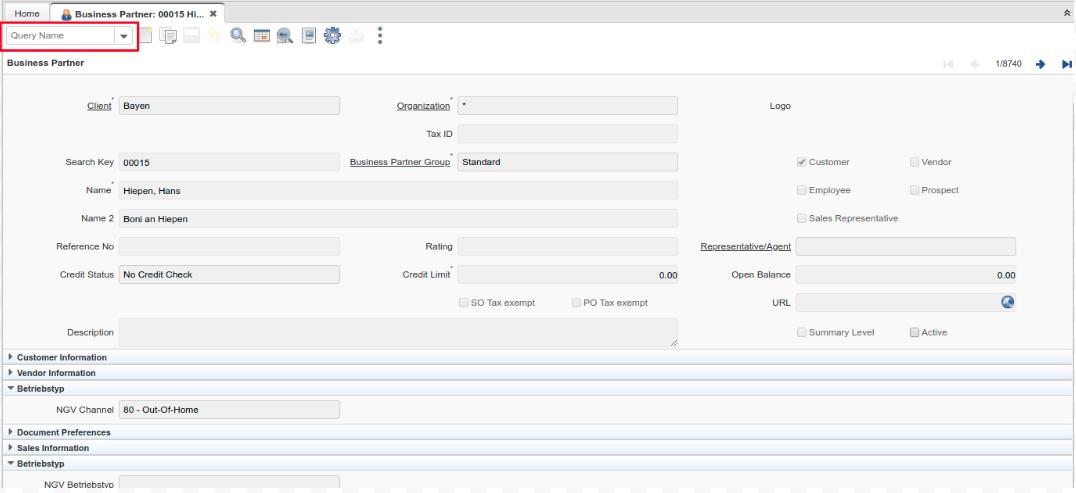Click the globe icon in URL field
The height and width of the screenshot is (493, 1076).
(x=1007, y=302)
